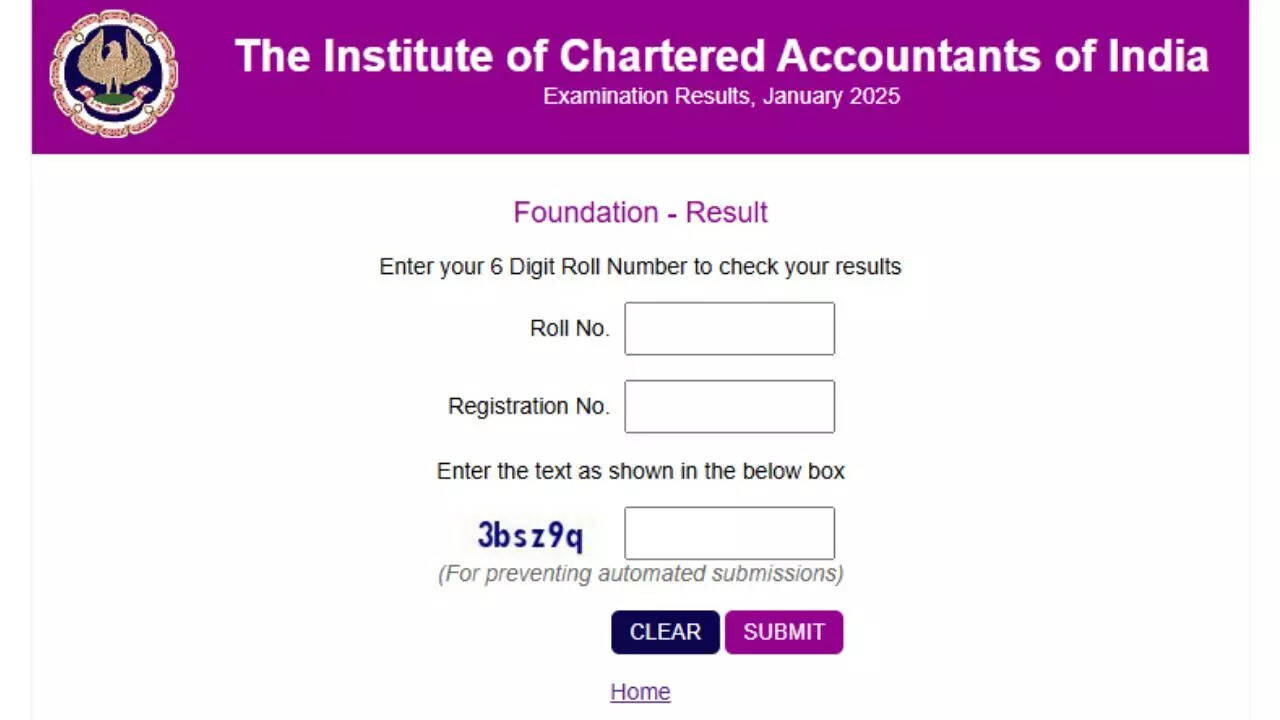Click the Roll No. input field
The width and height of the screenshot is (1280, 720).
[729, 329]
